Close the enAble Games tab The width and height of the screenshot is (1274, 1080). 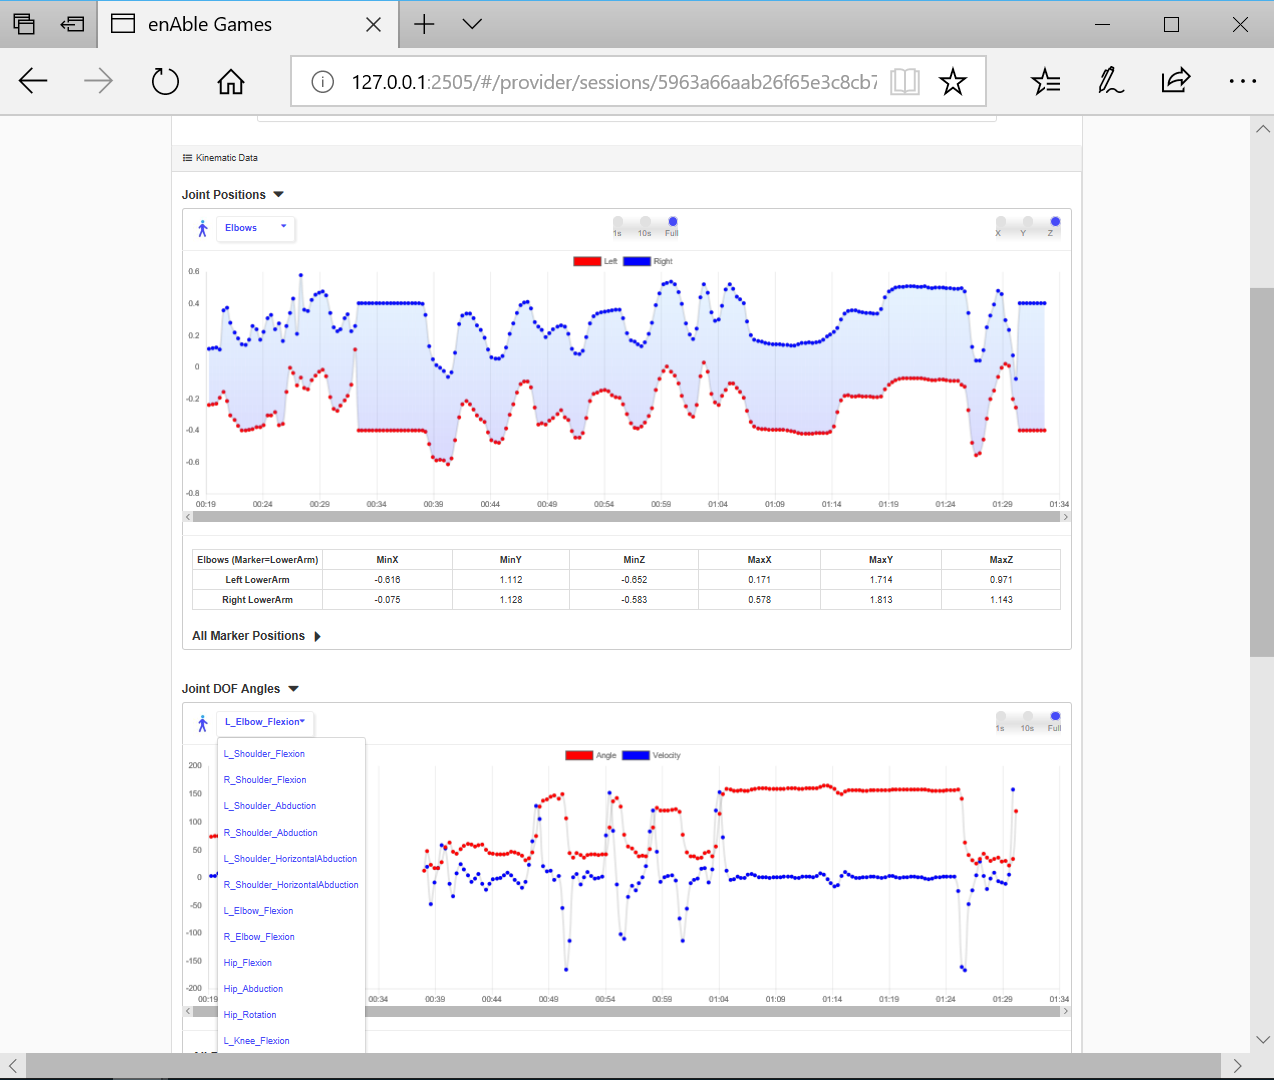pyautogui.click(x=373, y=24)
